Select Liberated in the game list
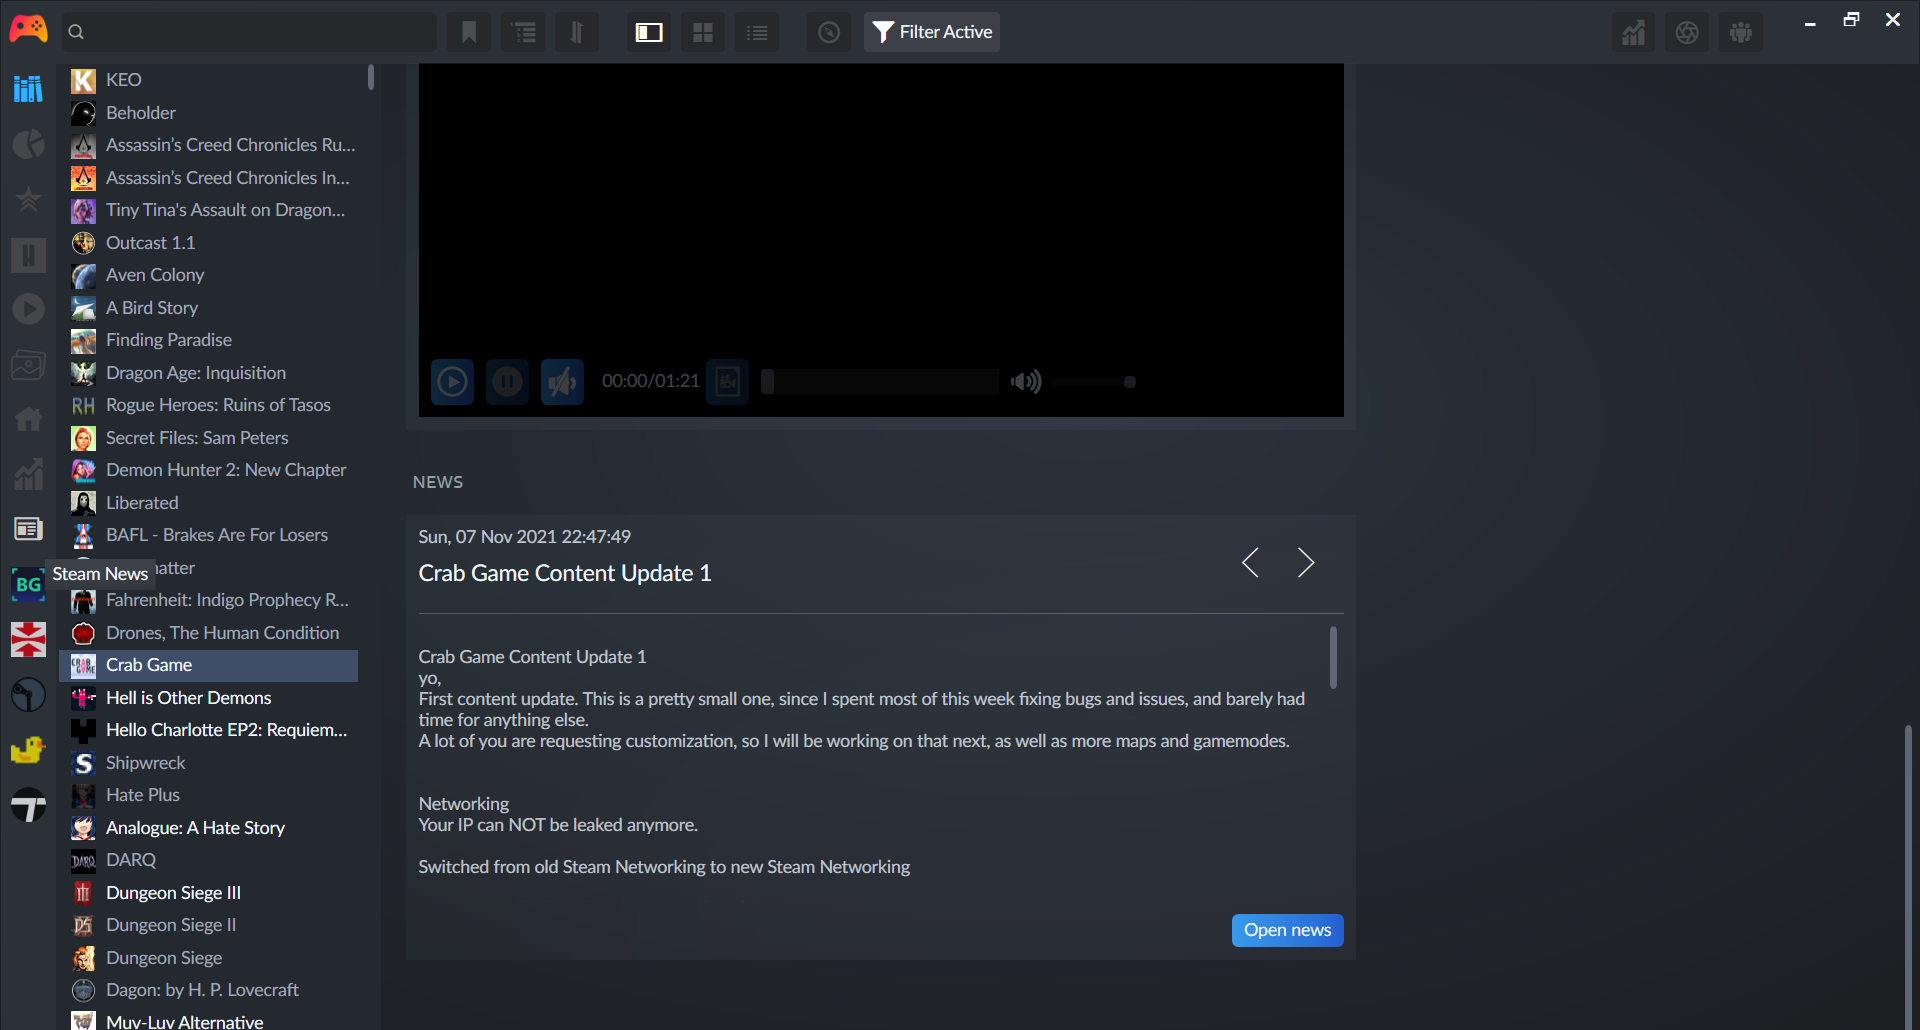This screenshot has height=1030, width=1920. coord(209,503)
